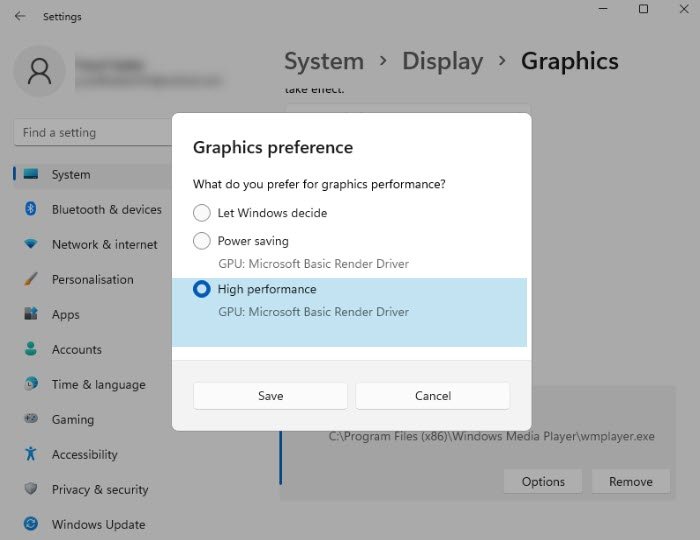Open Privacy & security shield icon
This screenshot has width=700, height=540.
(31, 489)
